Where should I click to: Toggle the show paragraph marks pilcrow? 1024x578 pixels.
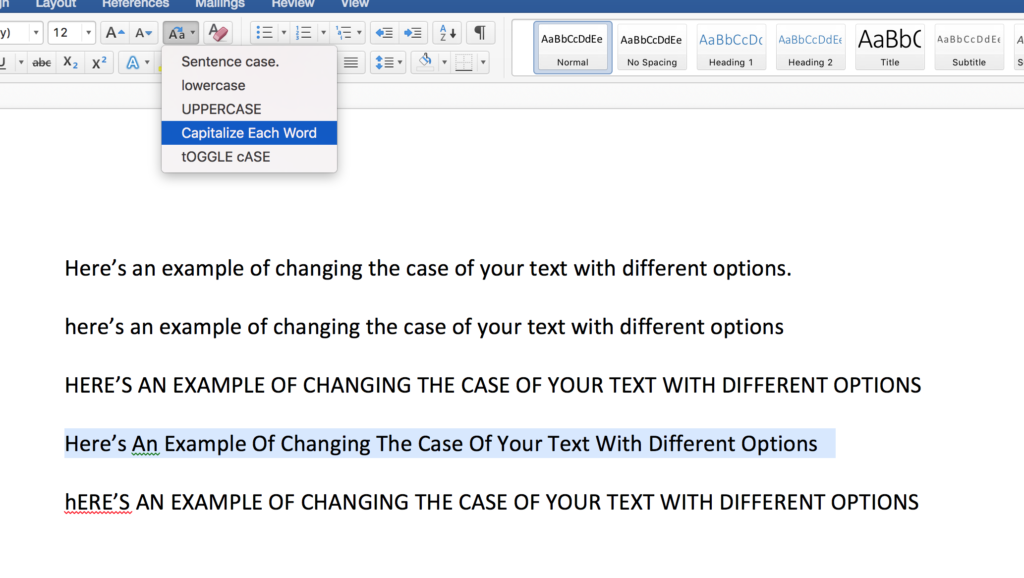click(x=480, y=33)
